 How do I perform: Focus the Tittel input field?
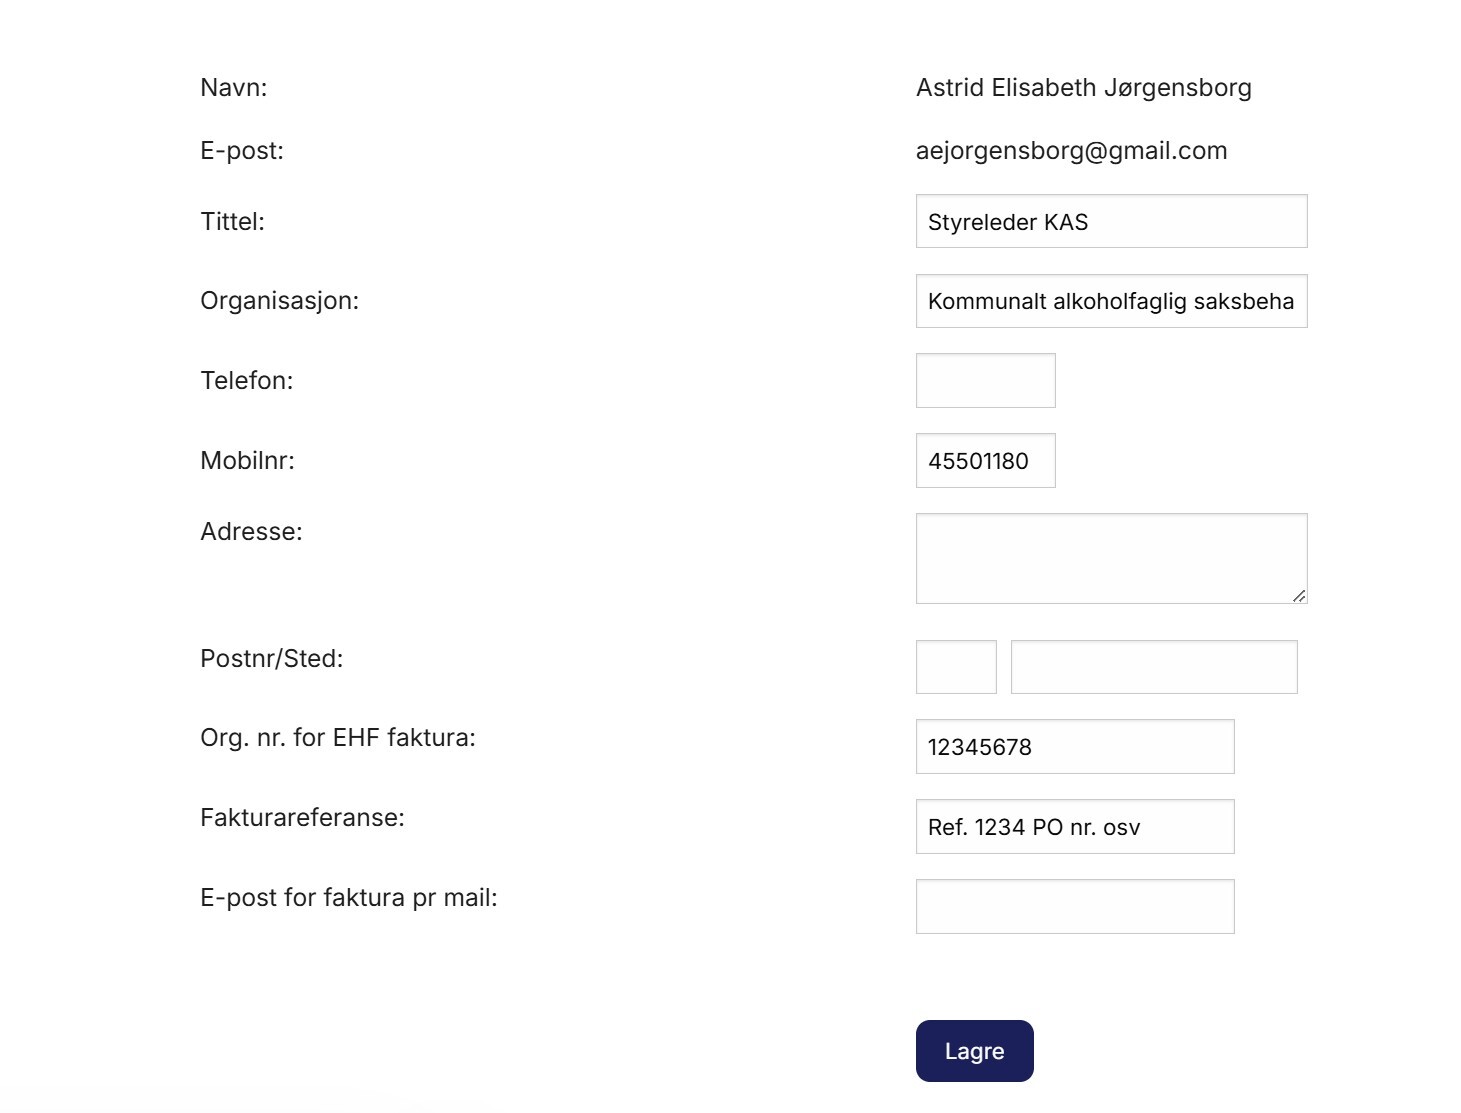(1111, 221)
